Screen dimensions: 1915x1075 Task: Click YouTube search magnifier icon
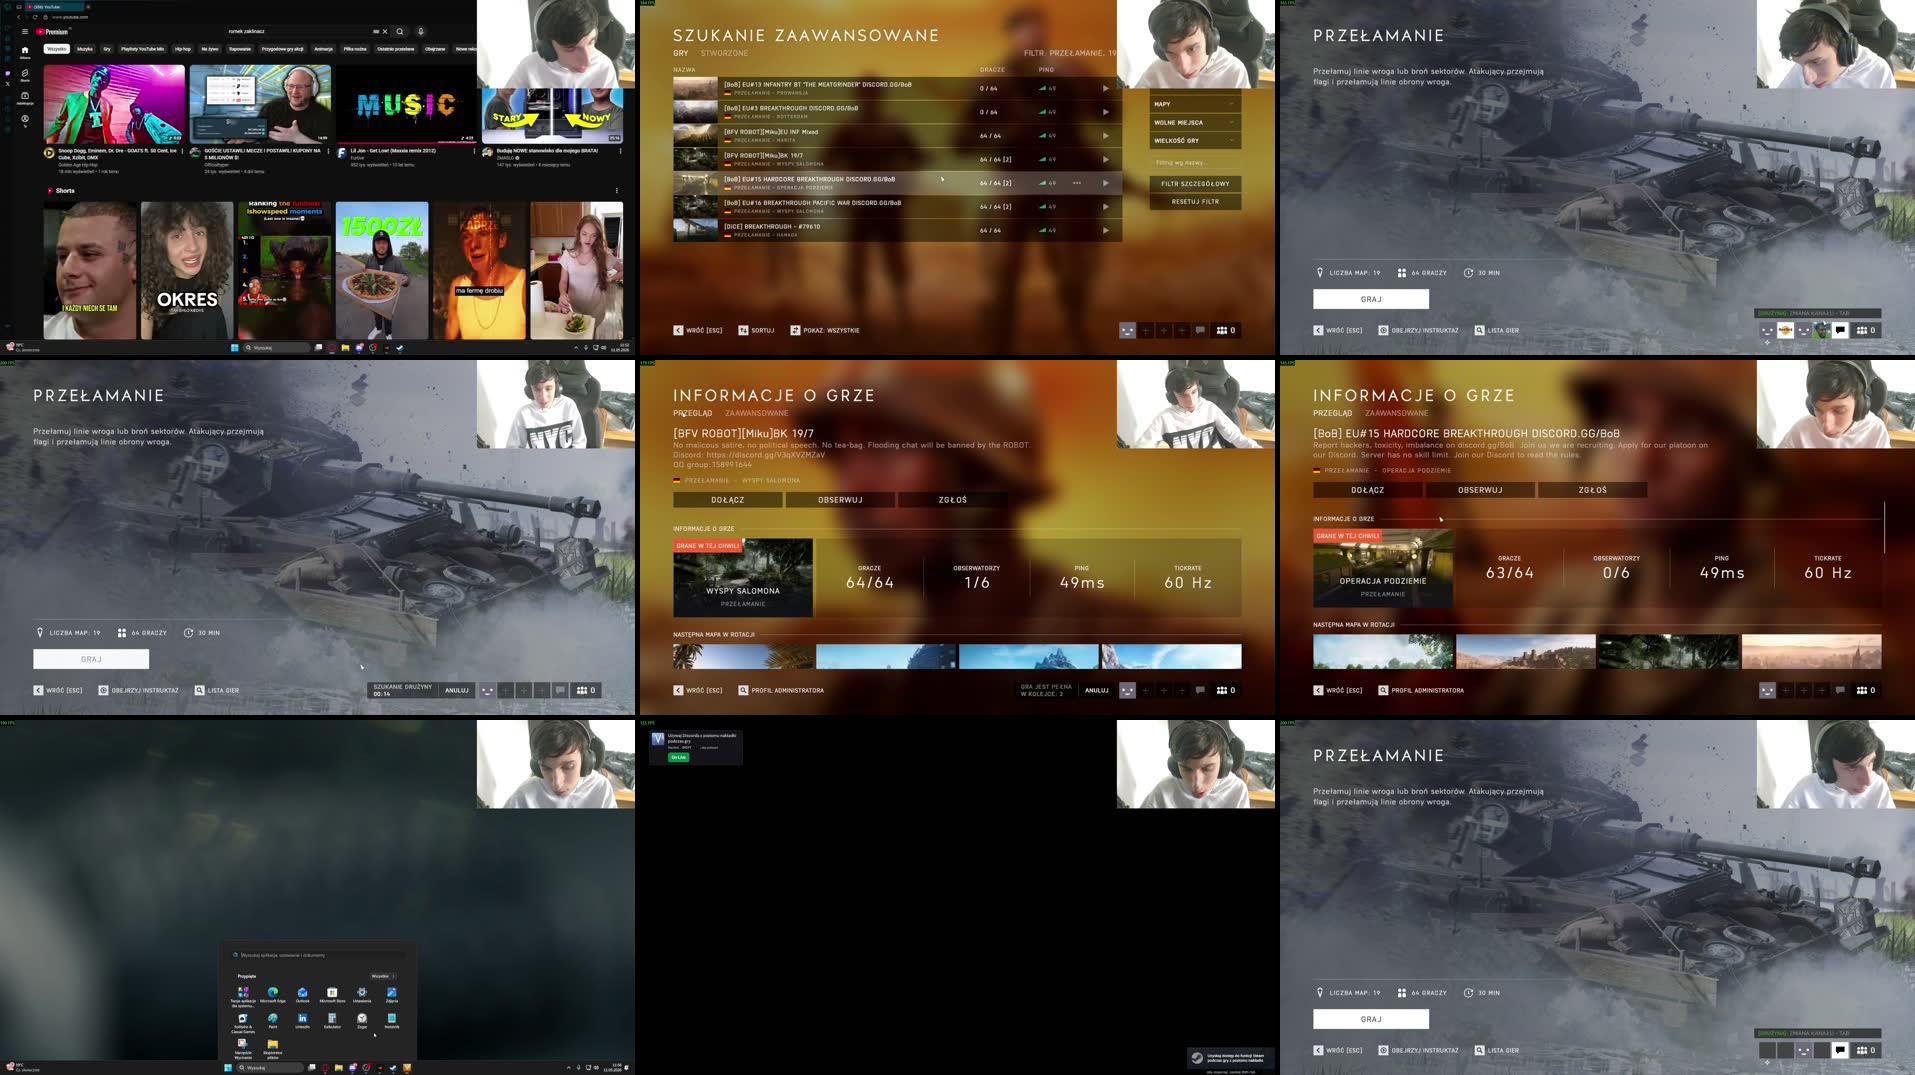(x=400, y=31)
